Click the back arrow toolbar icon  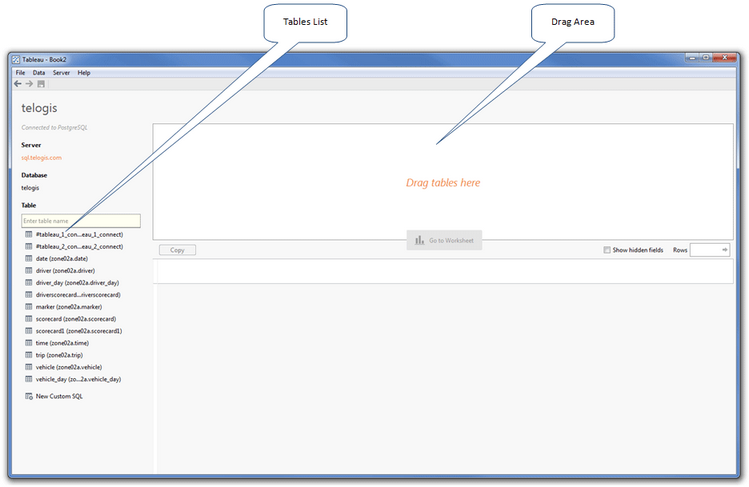18,84
